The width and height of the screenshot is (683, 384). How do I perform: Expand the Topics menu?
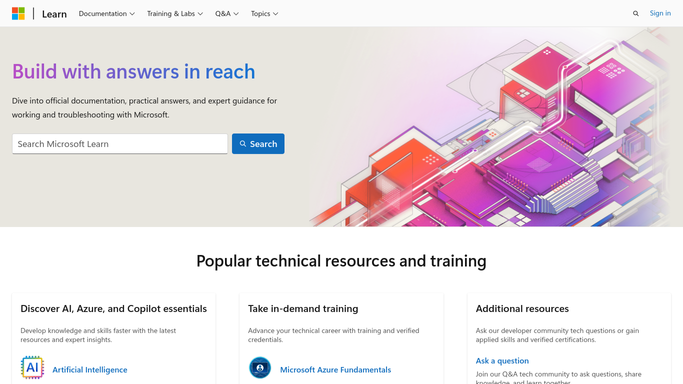tap(264, 13)
